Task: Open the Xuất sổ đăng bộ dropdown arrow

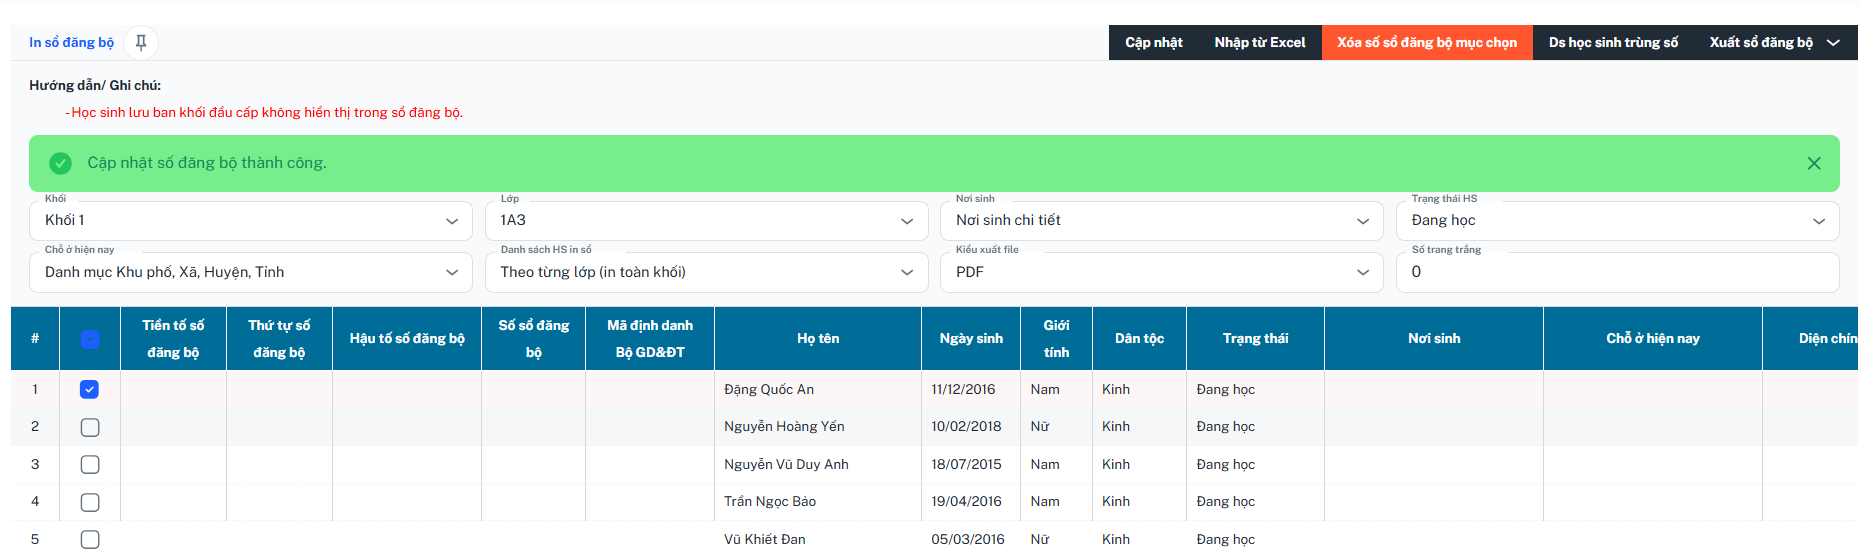Action: point(1833,43)
